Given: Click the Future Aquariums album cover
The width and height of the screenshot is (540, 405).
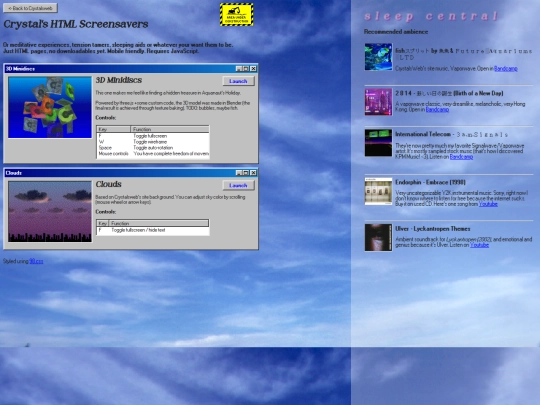Looking at the screenshot, I should (378, 57).
